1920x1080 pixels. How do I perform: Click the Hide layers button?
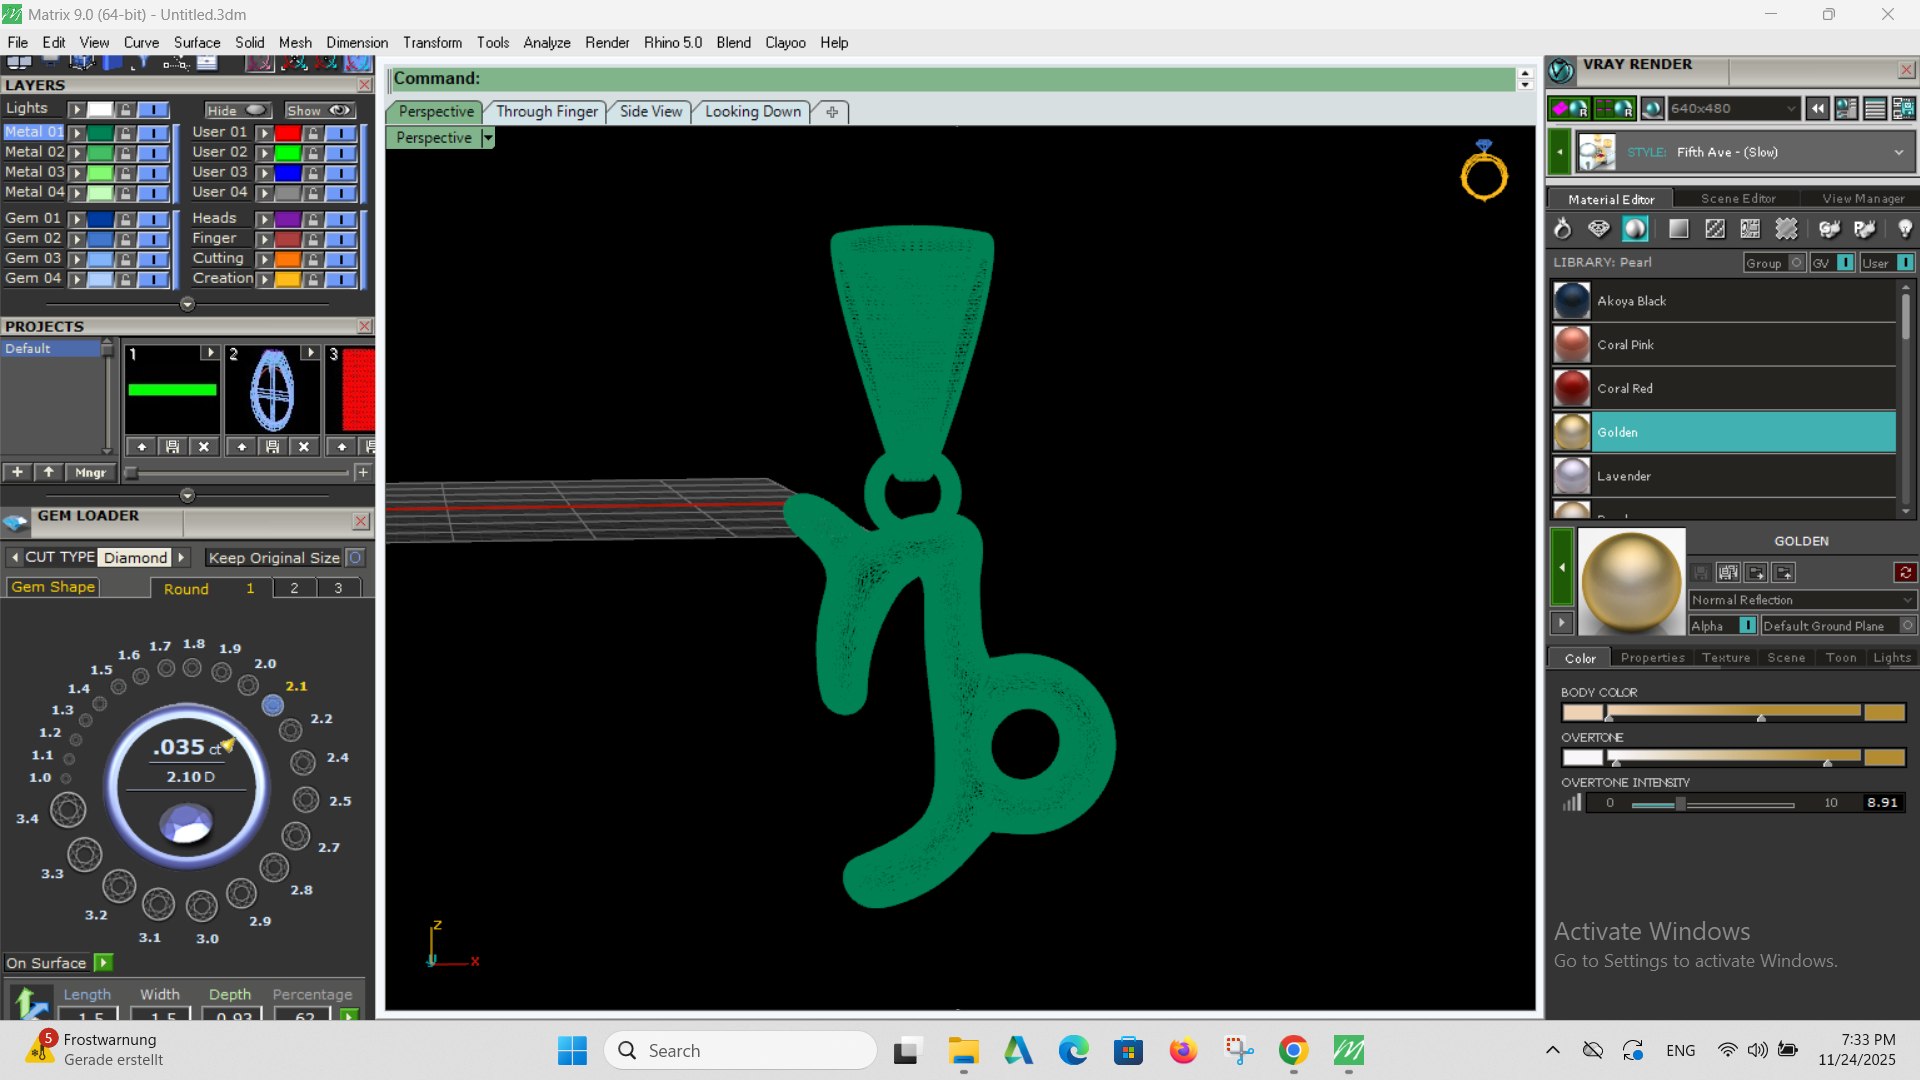(238, 110)
